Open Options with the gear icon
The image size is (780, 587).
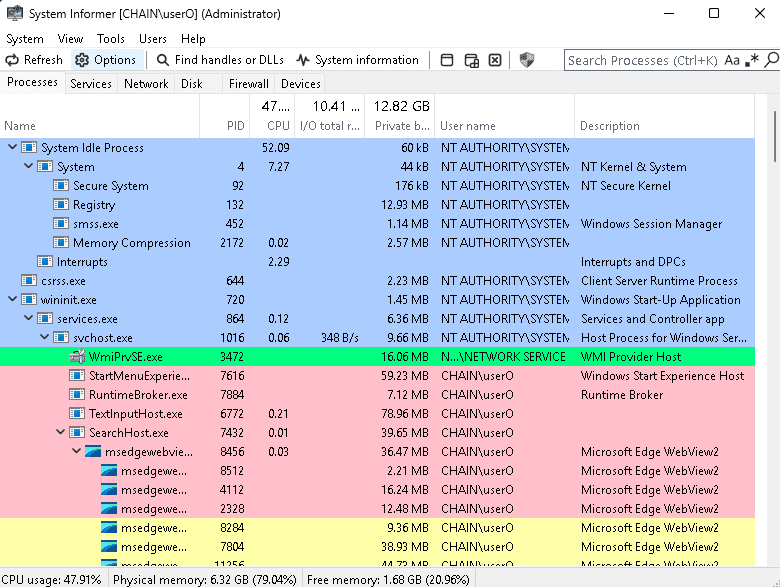pos(82,60)
